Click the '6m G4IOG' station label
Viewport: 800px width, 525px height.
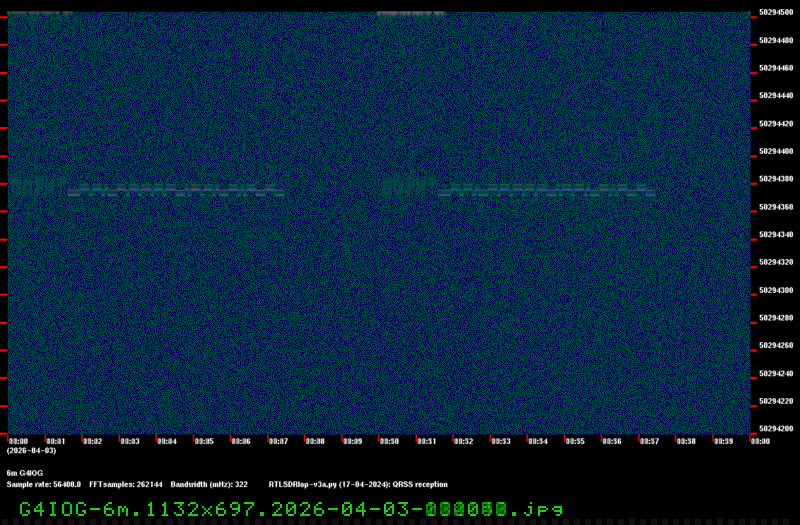tap(25, 472)
